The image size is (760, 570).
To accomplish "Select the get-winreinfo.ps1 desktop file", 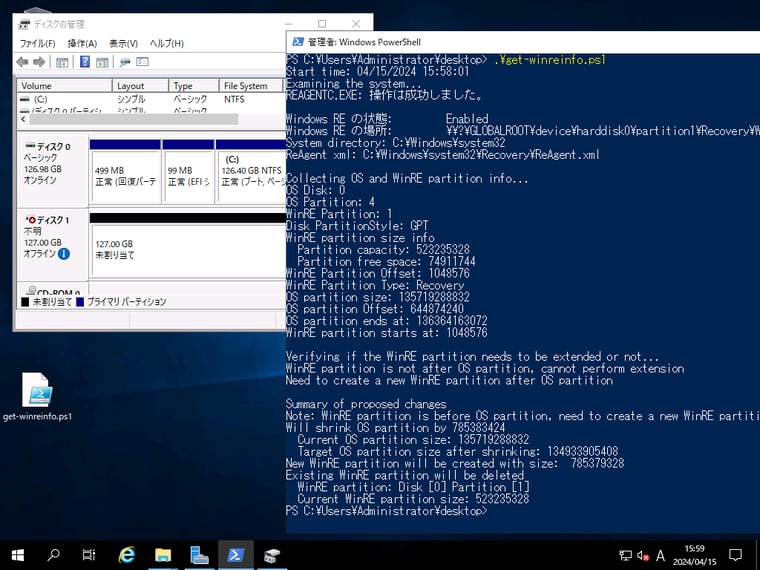I will [37, 396].
